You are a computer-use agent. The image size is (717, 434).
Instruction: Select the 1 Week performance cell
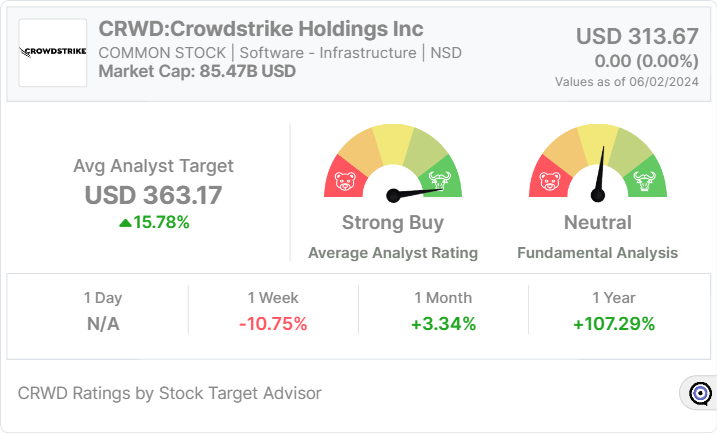(273, 311)
